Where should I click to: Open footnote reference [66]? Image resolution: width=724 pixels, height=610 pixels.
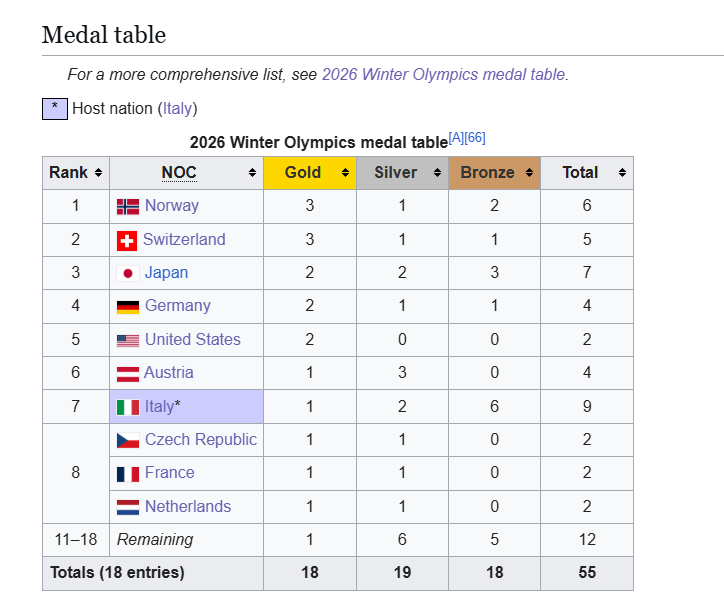point(475,138)
